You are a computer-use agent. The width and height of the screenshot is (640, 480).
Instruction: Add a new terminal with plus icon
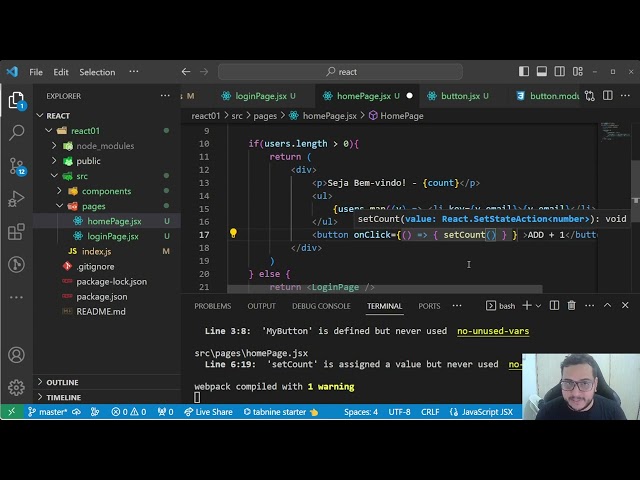527,305
